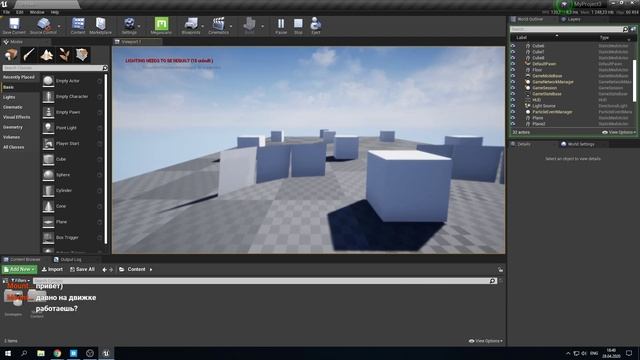This screenshot has height=360, width=640.
Task: Pick Plane from the Place list
Action: (x=72, y=222)
